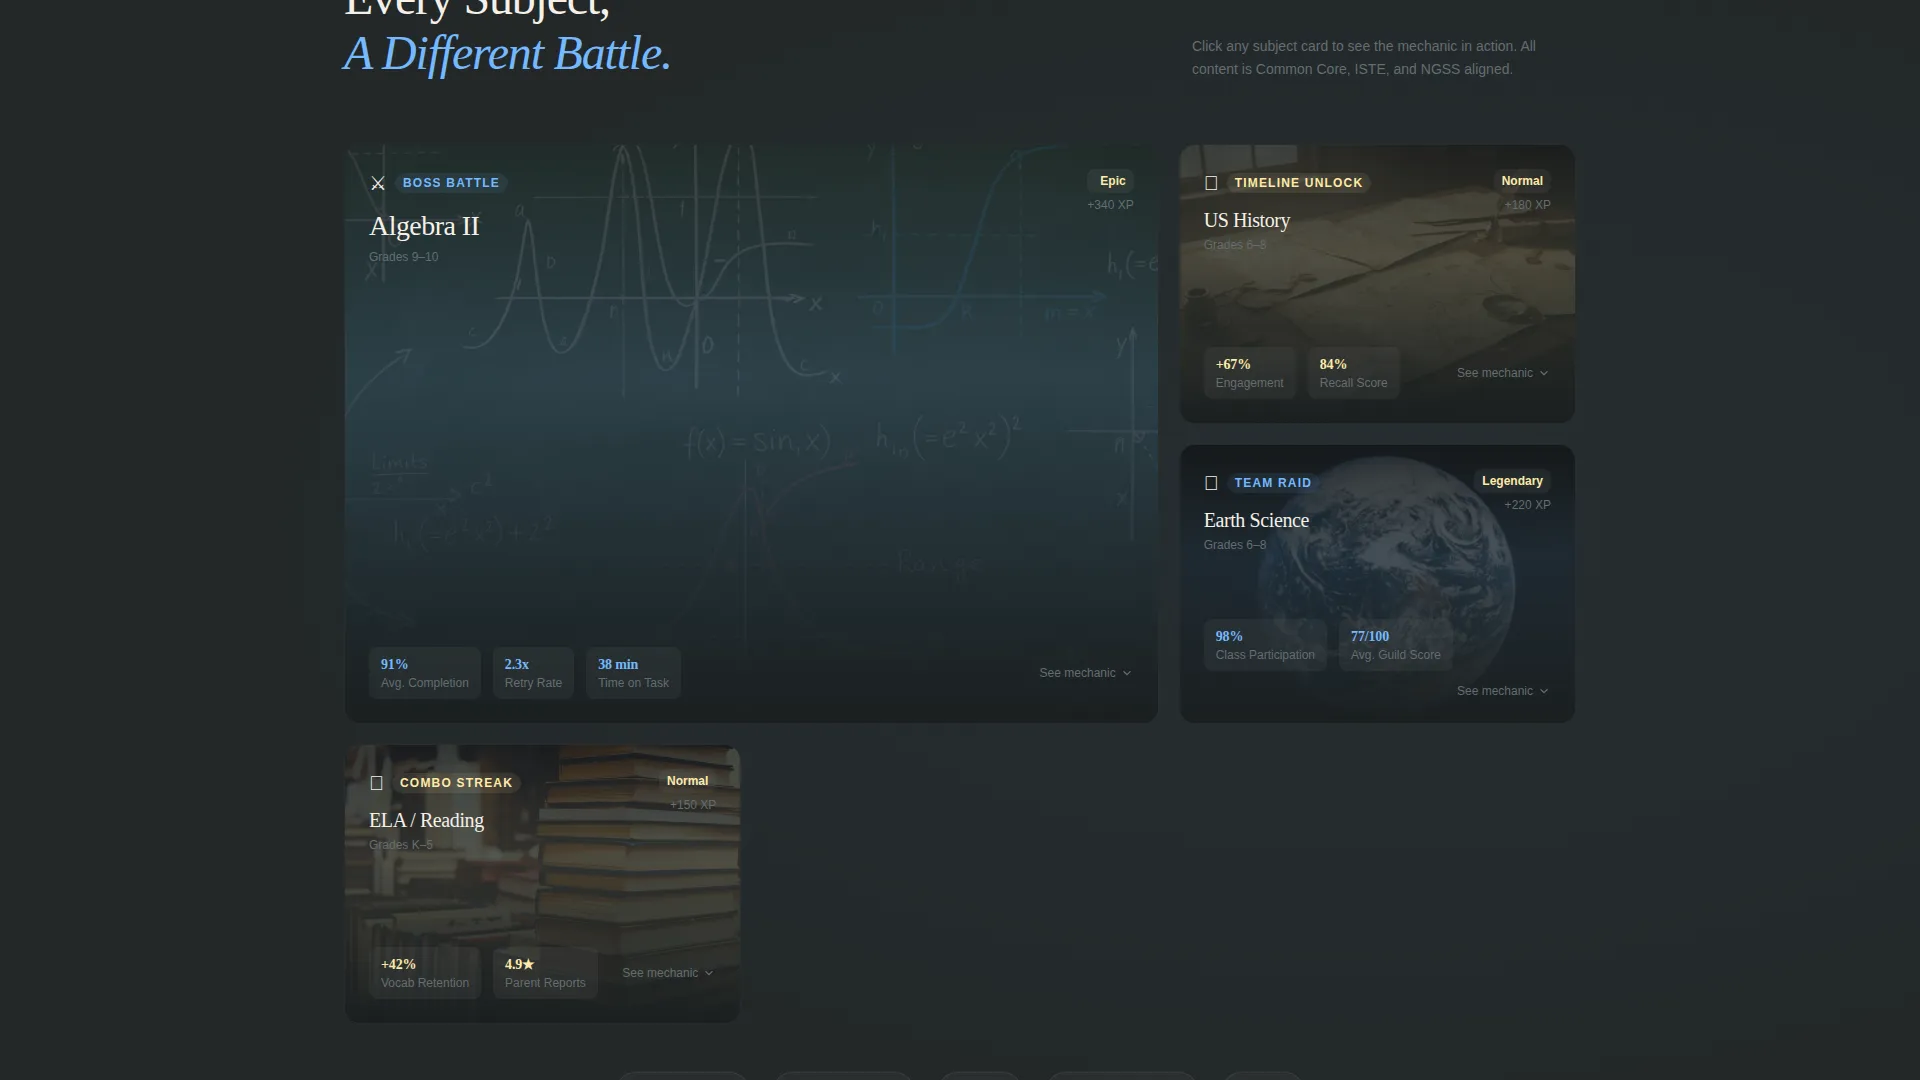Image resolution: width=1920 pixels, height=1080 pixels.
Task: Click the 2.3x Retry Rate stat chip
Action: [533, 673]
